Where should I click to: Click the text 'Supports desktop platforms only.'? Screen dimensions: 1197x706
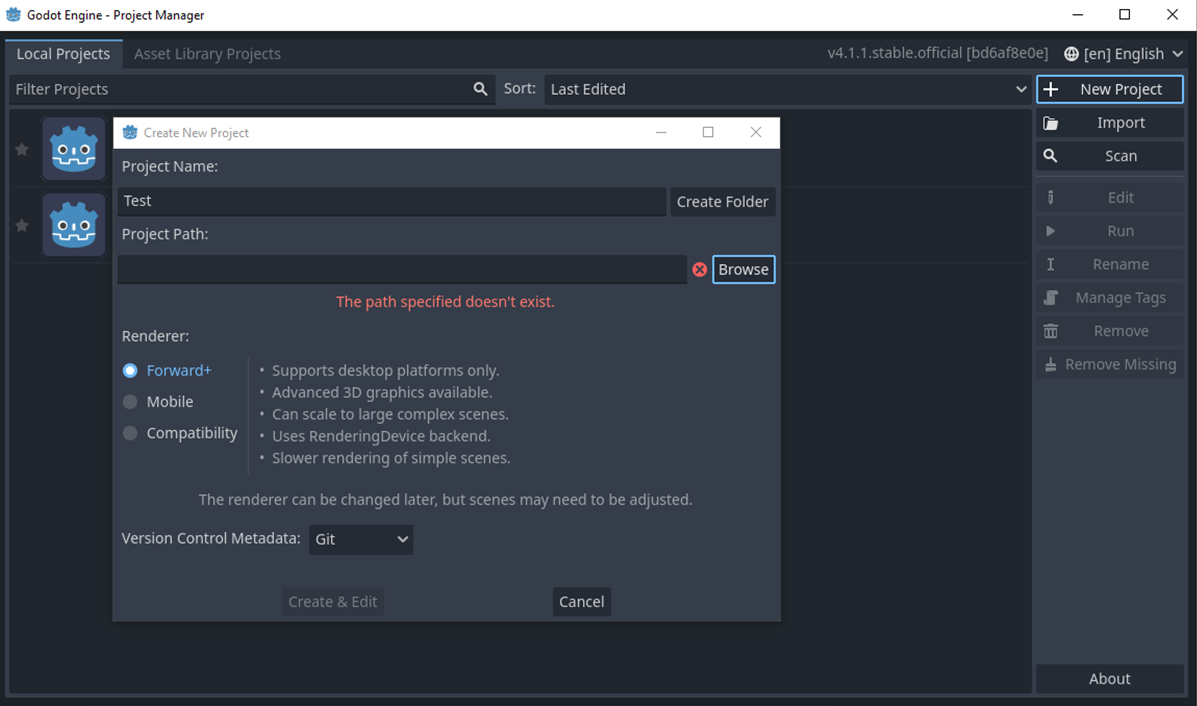[386, 371]
